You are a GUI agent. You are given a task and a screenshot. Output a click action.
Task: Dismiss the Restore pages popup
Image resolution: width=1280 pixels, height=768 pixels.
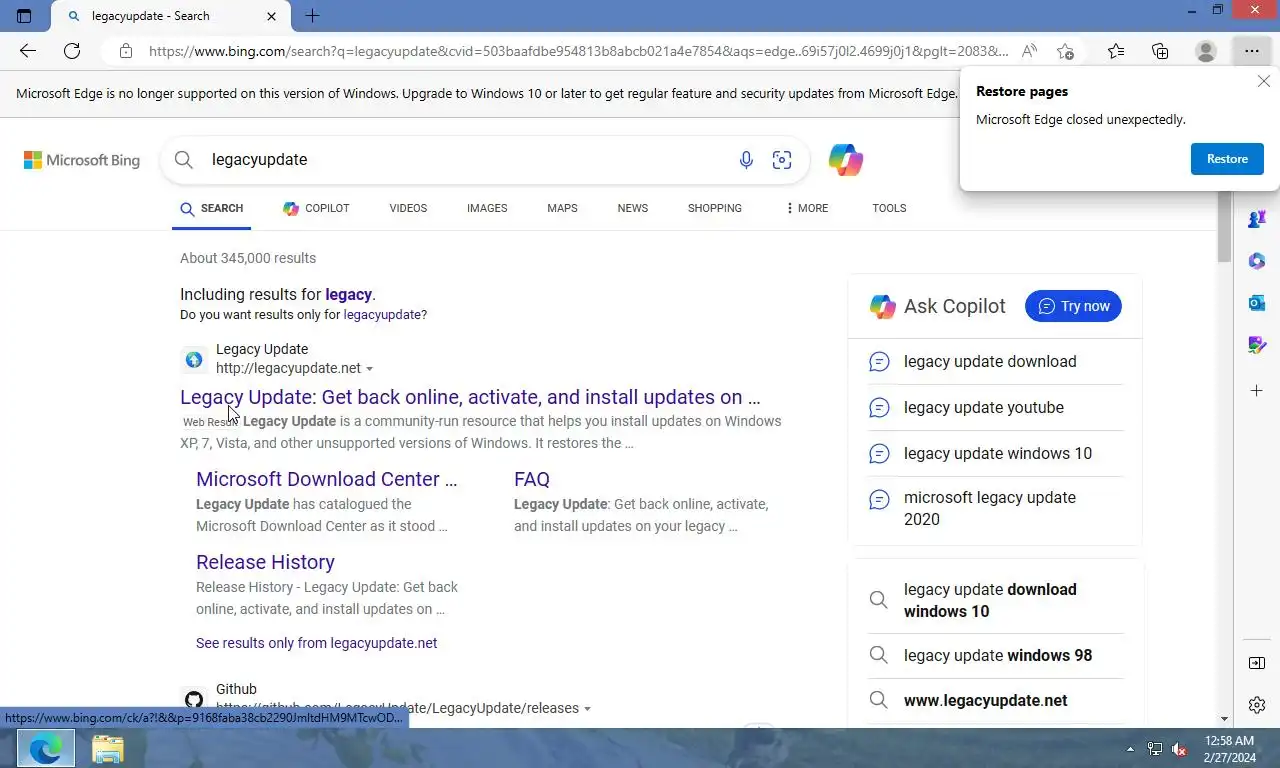(x=1264, y=81)
